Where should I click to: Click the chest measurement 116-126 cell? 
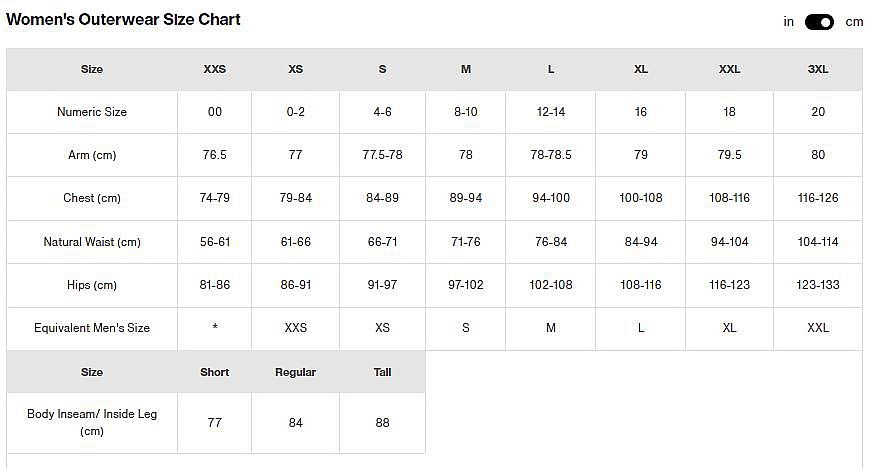818,198
